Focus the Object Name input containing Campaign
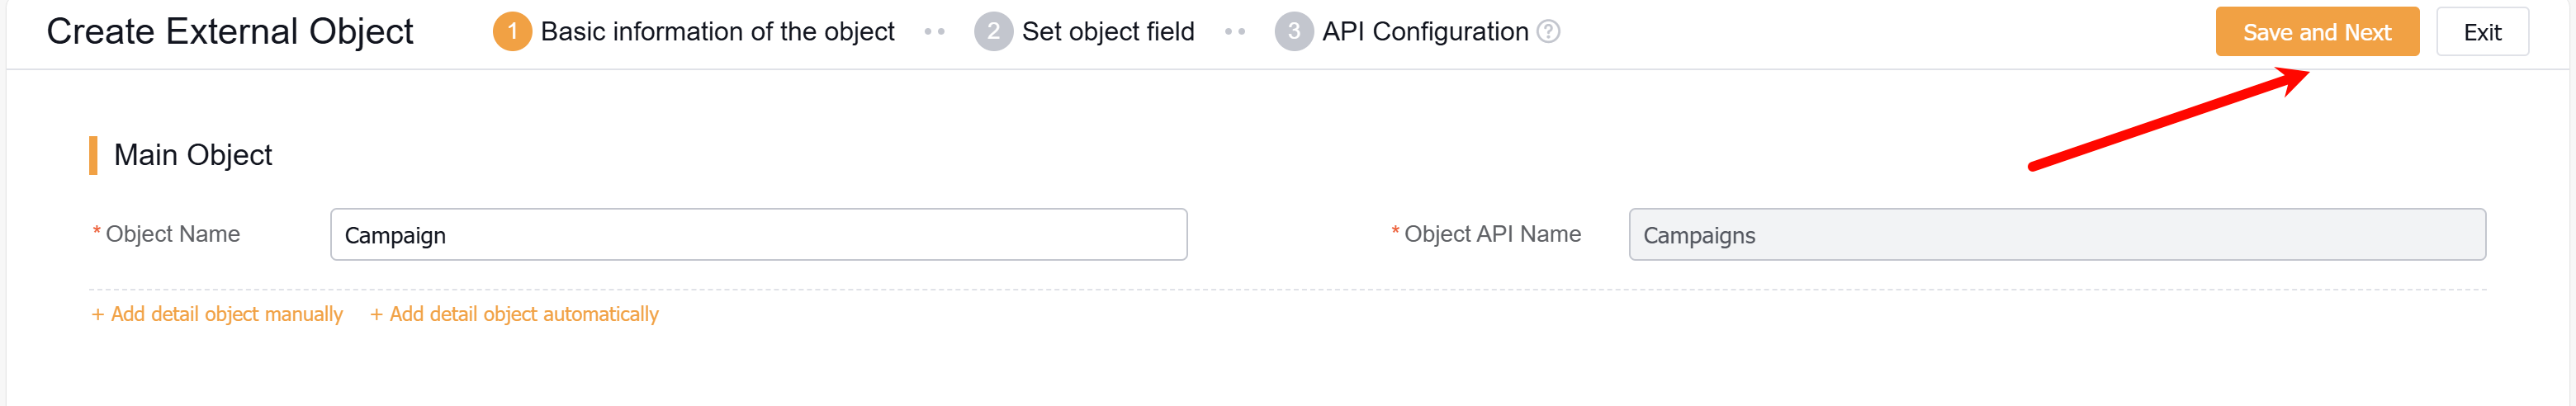This screenshot has height=406, width=2576. (x=758, y=235)
